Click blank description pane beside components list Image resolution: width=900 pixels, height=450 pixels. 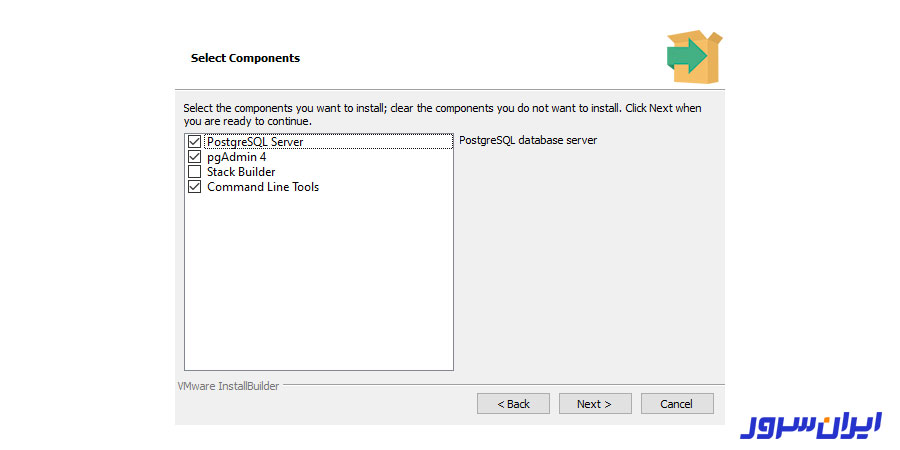point(588,258)
